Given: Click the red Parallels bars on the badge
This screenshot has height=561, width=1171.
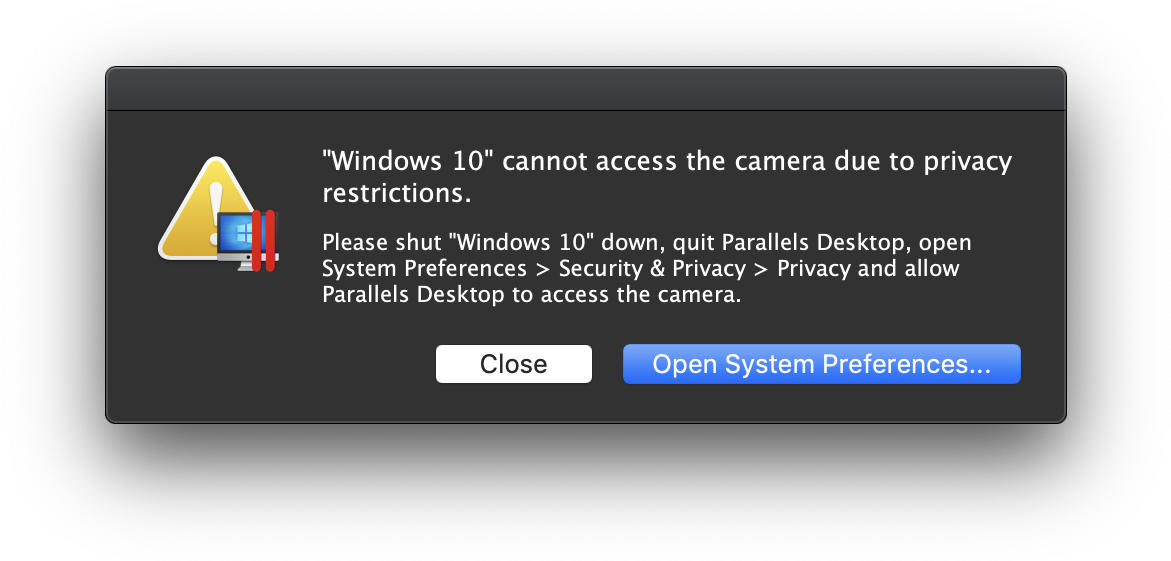Looking at the screenshot, I should click(x=263, y=240).
